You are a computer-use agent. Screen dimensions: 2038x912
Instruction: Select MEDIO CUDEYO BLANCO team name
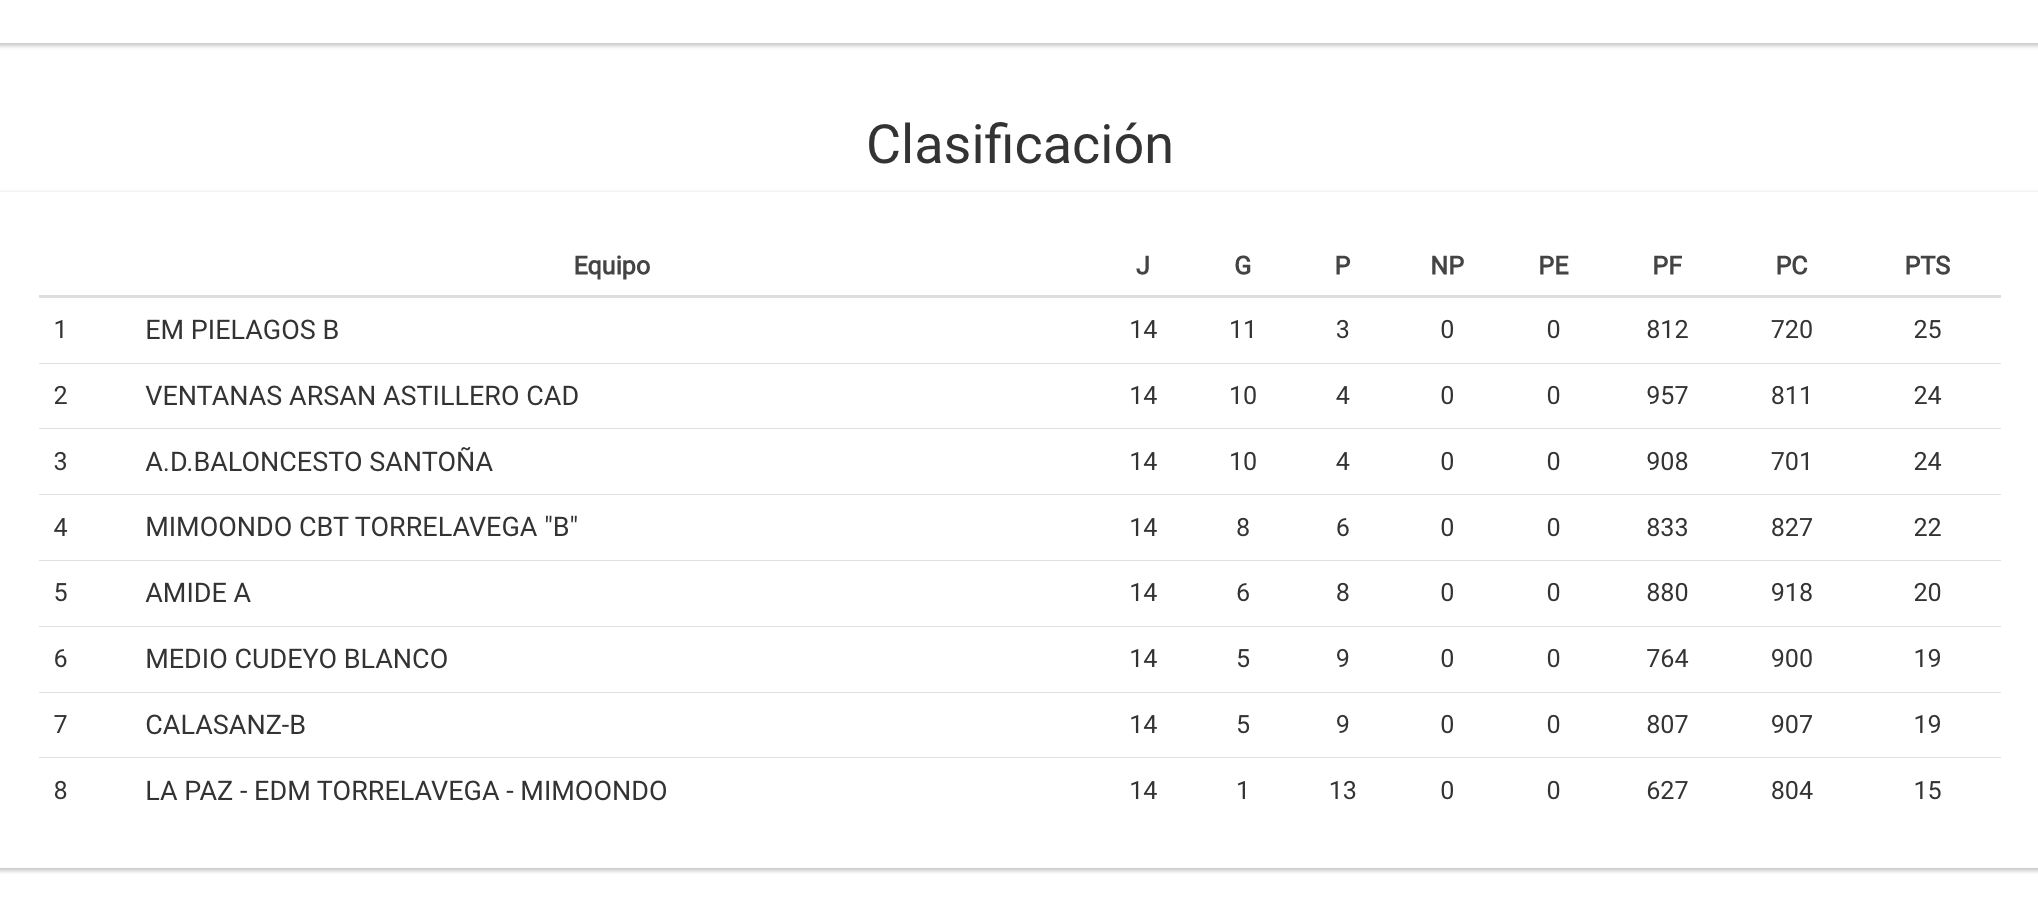pyautogui.click(x=296, y=659)
